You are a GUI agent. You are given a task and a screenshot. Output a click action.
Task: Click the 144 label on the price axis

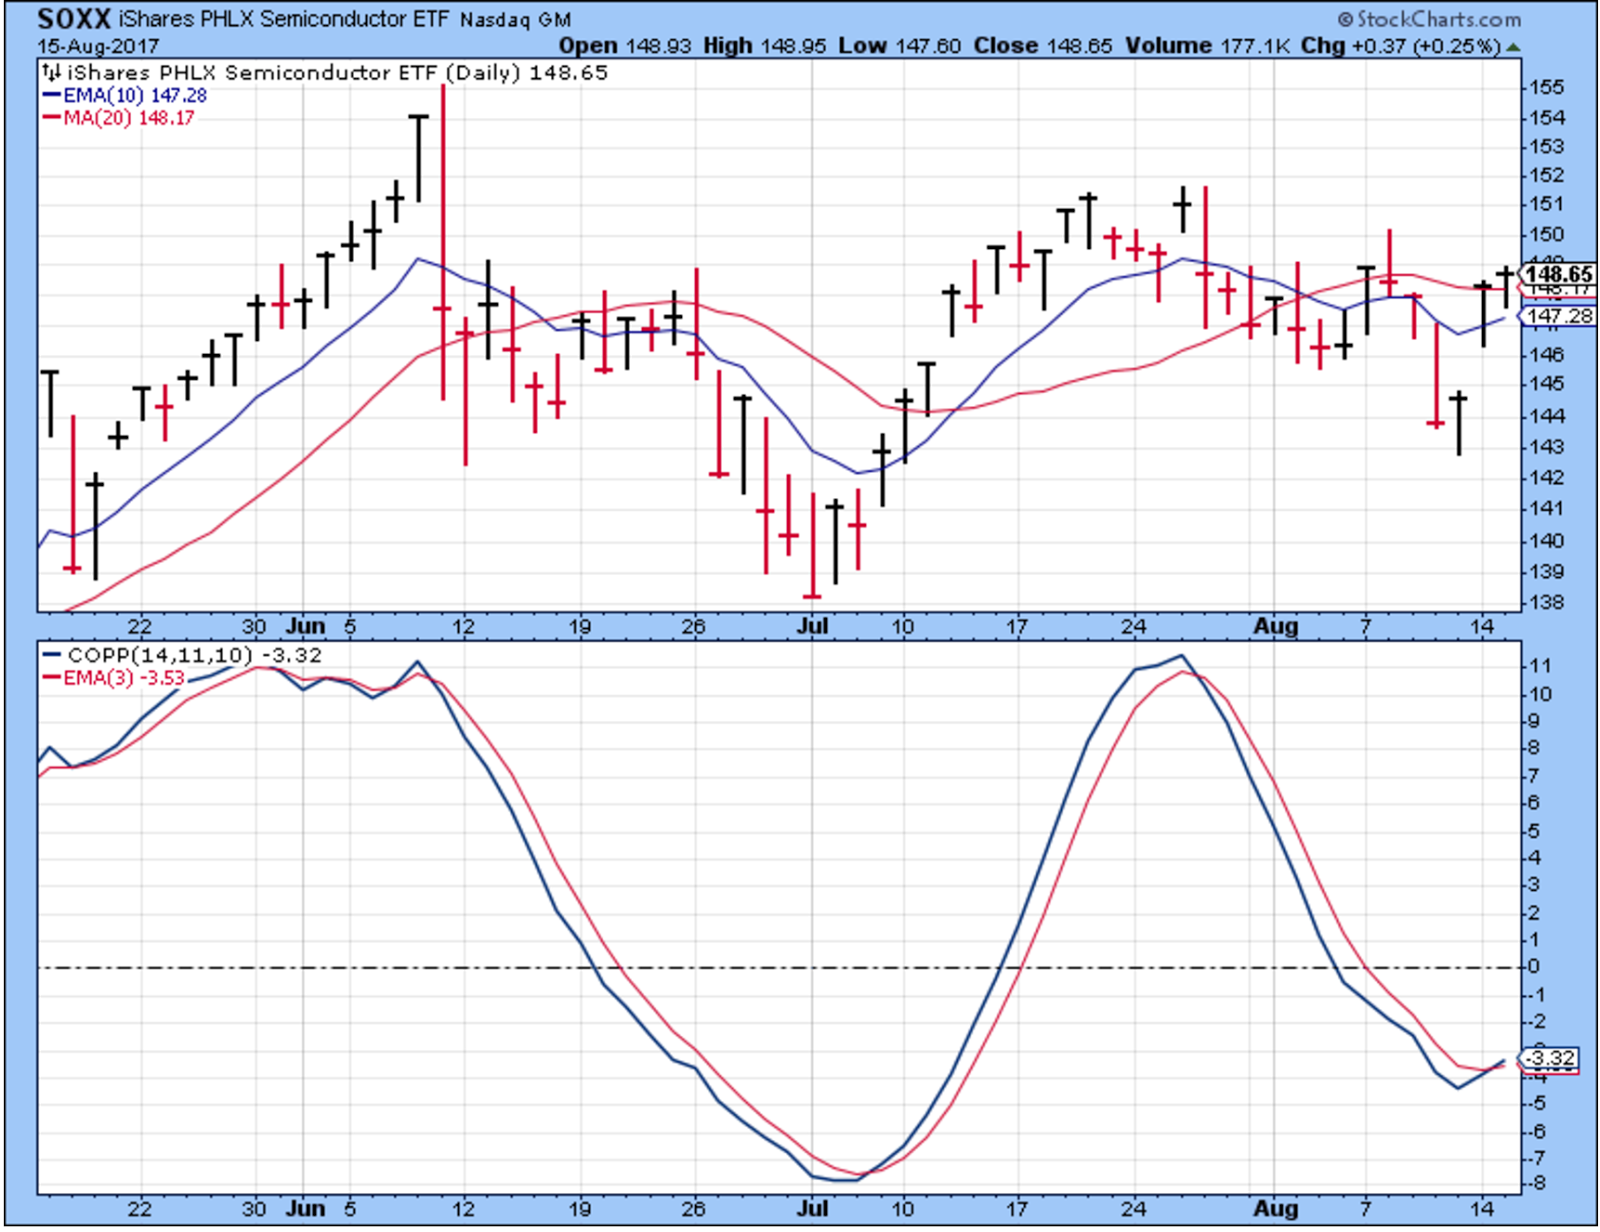1545,416
